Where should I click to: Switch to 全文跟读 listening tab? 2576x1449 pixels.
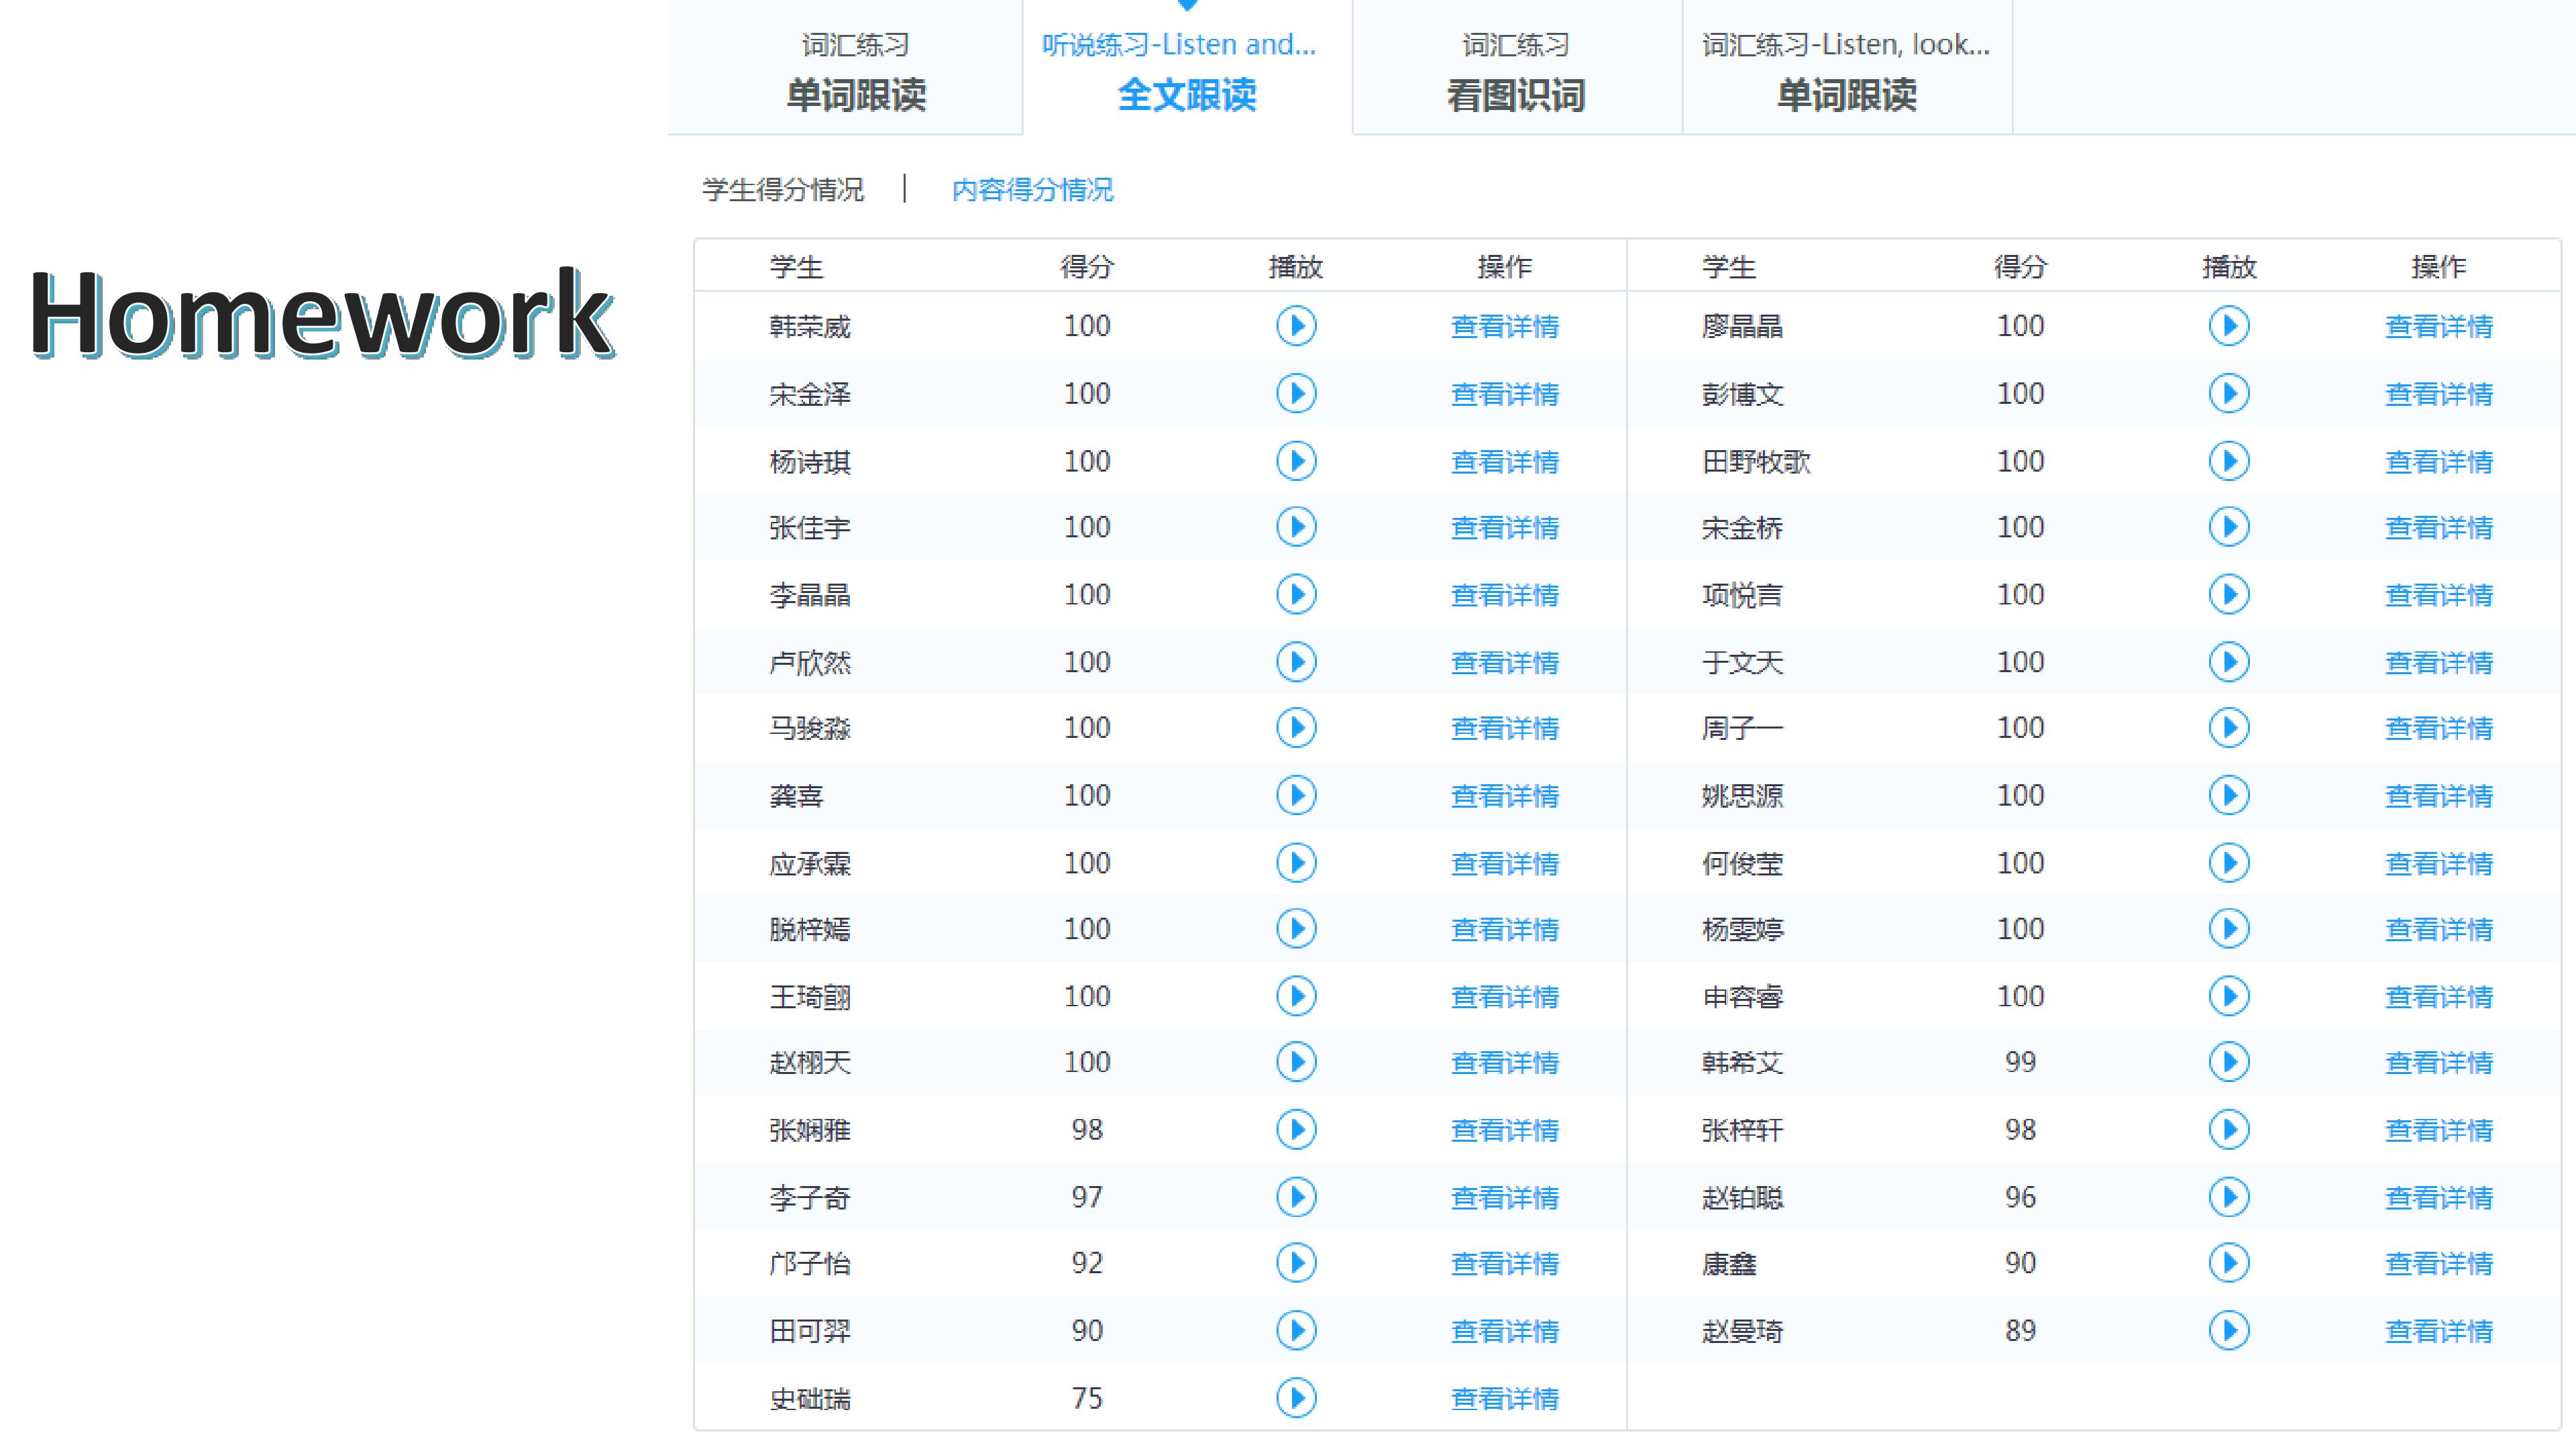click(x=1187, y=68)
